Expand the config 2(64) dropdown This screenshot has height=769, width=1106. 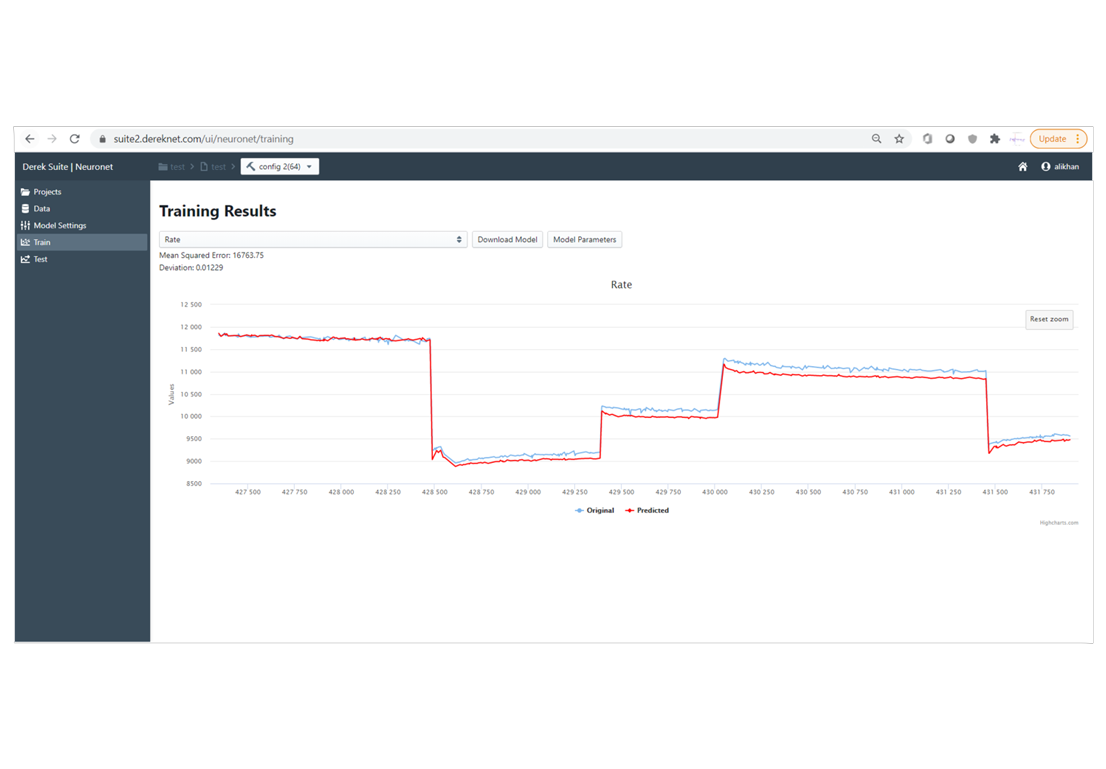[x=280, y=167]
